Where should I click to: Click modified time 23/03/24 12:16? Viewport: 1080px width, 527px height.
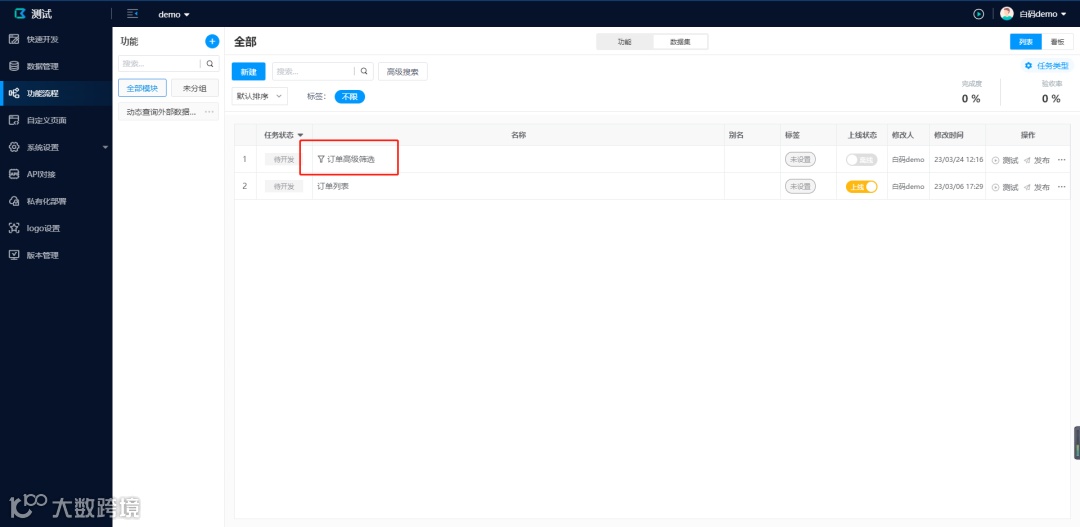point(958,159)
